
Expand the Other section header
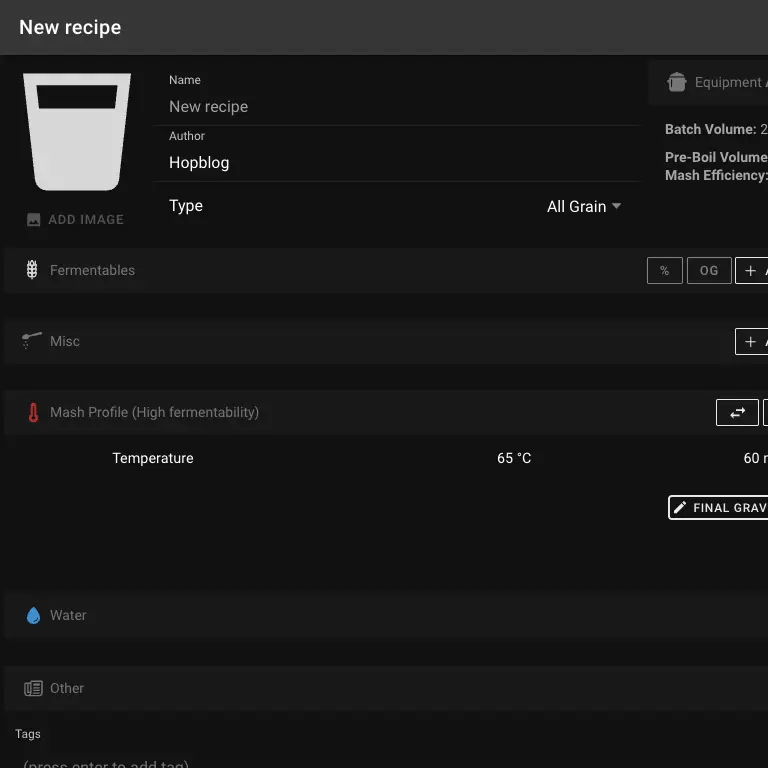[67, 688]
